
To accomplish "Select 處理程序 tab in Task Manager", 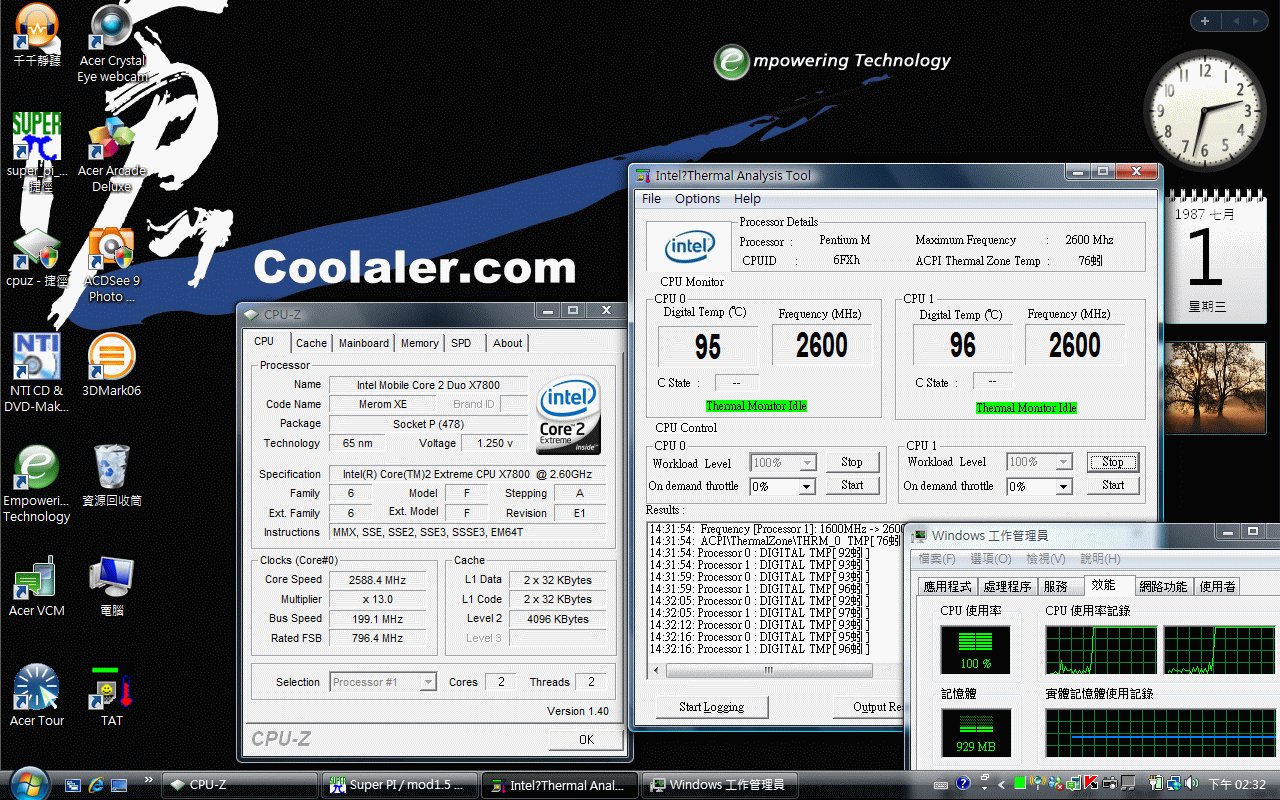I will [x=1007, y=587].
